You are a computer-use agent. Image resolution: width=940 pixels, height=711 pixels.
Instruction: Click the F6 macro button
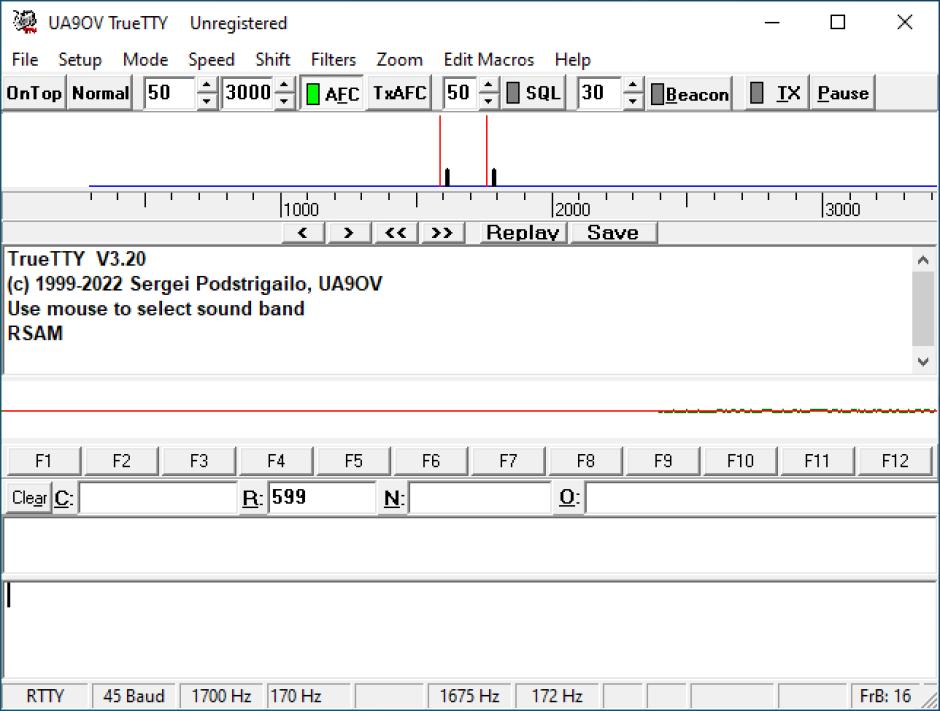tap(430, 460)
